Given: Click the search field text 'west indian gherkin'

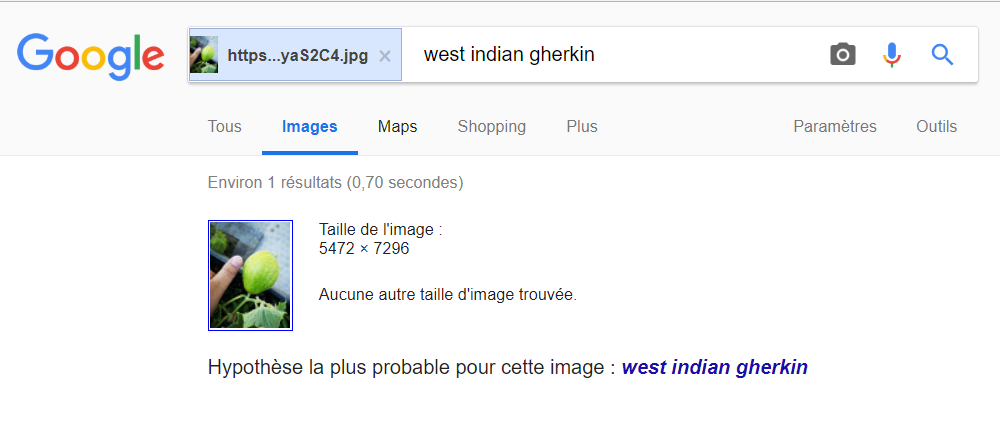Looking at the screenshot, I should tap(509, 55).
